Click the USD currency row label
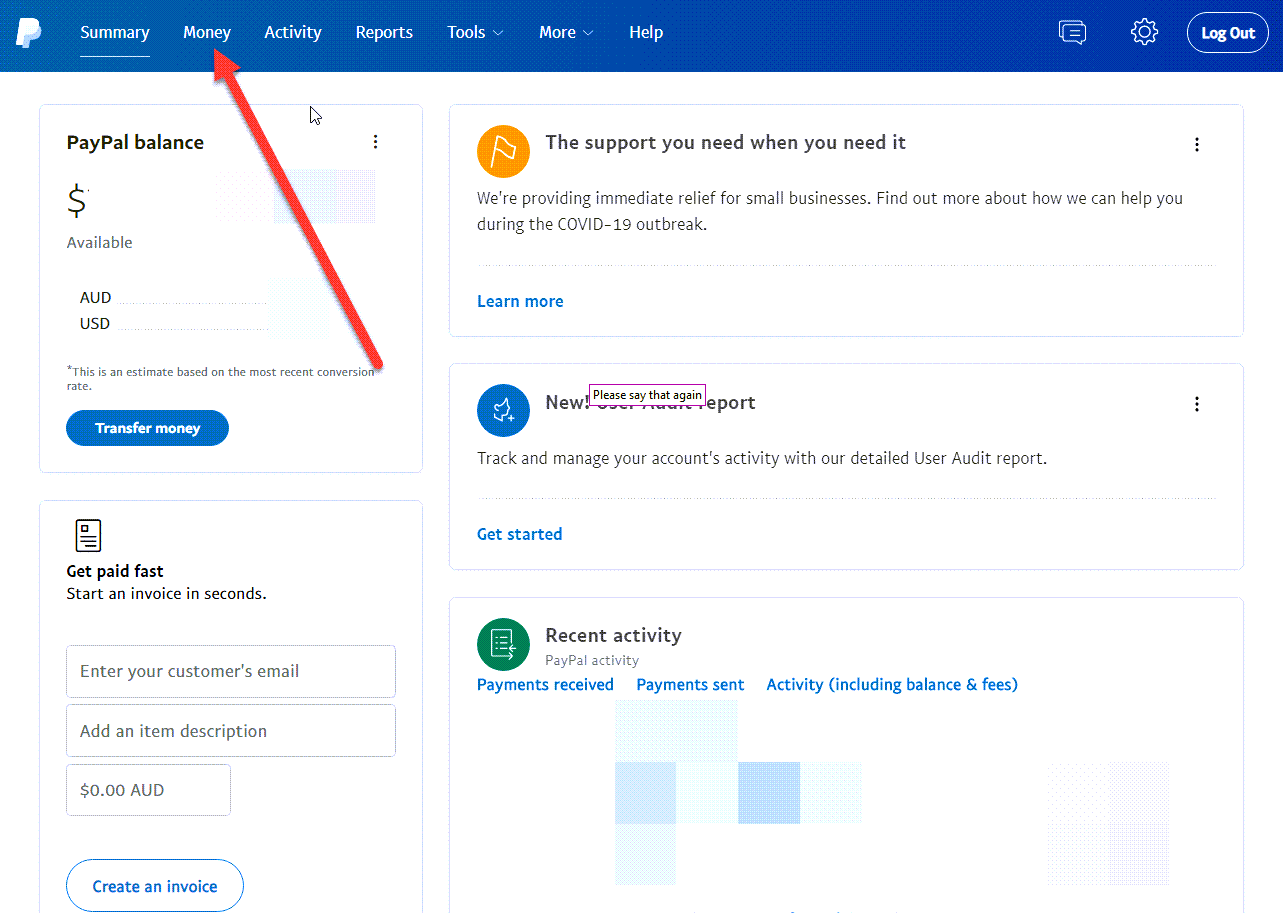The width and height of the screenshot is (1283, 913). click(95, 324)
